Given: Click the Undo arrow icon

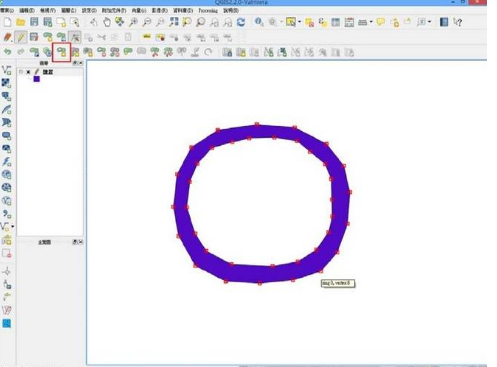Looking at the screenshot, I should (x=7, y=52).
